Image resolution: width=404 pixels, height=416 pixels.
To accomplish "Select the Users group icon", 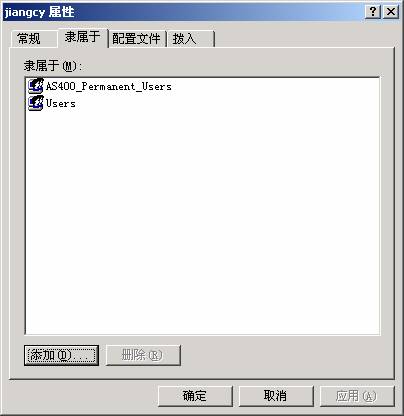I will [x=36, y=103].
